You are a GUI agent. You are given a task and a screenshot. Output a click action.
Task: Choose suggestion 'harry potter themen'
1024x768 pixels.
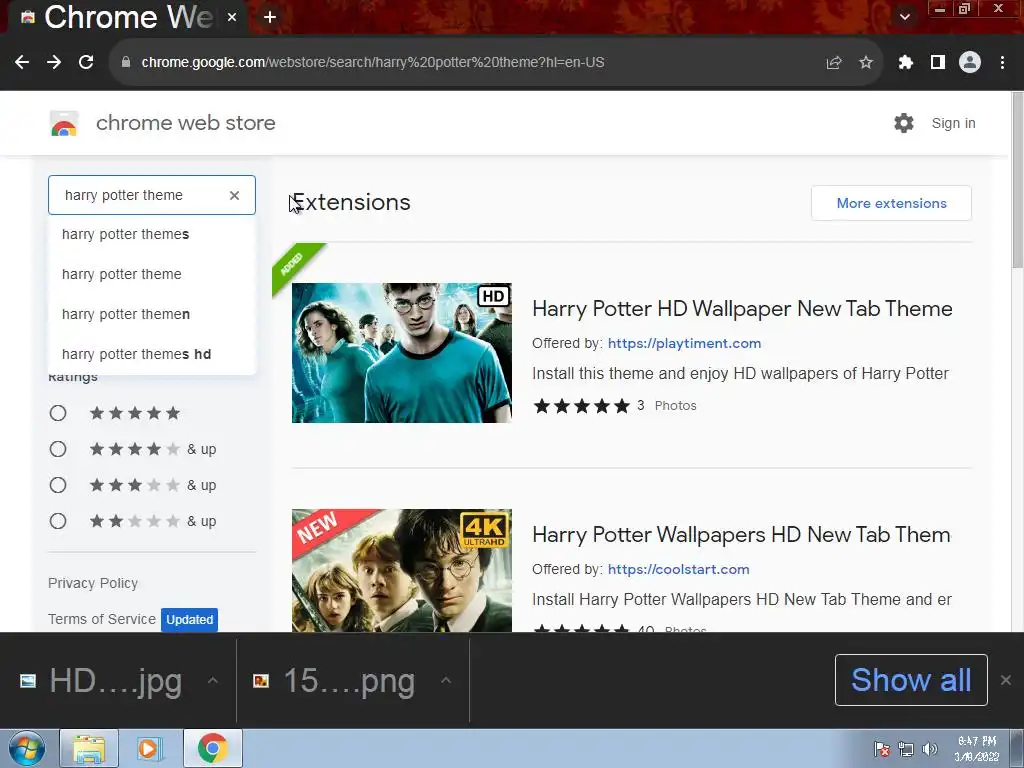click(152, 314)
